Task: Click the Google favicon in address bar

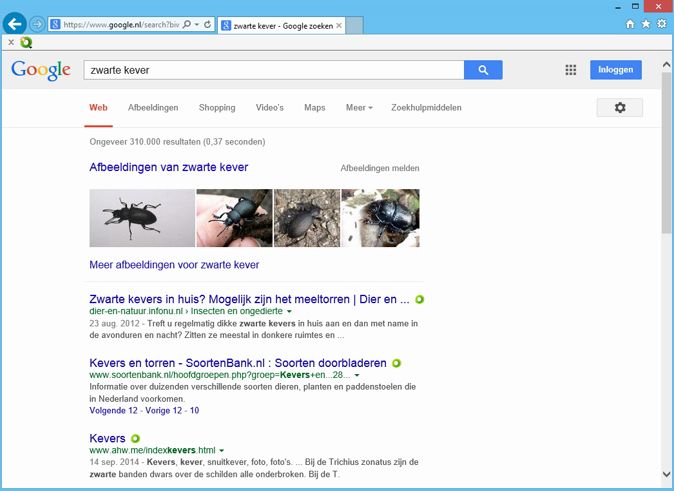Action: [55, 25]
